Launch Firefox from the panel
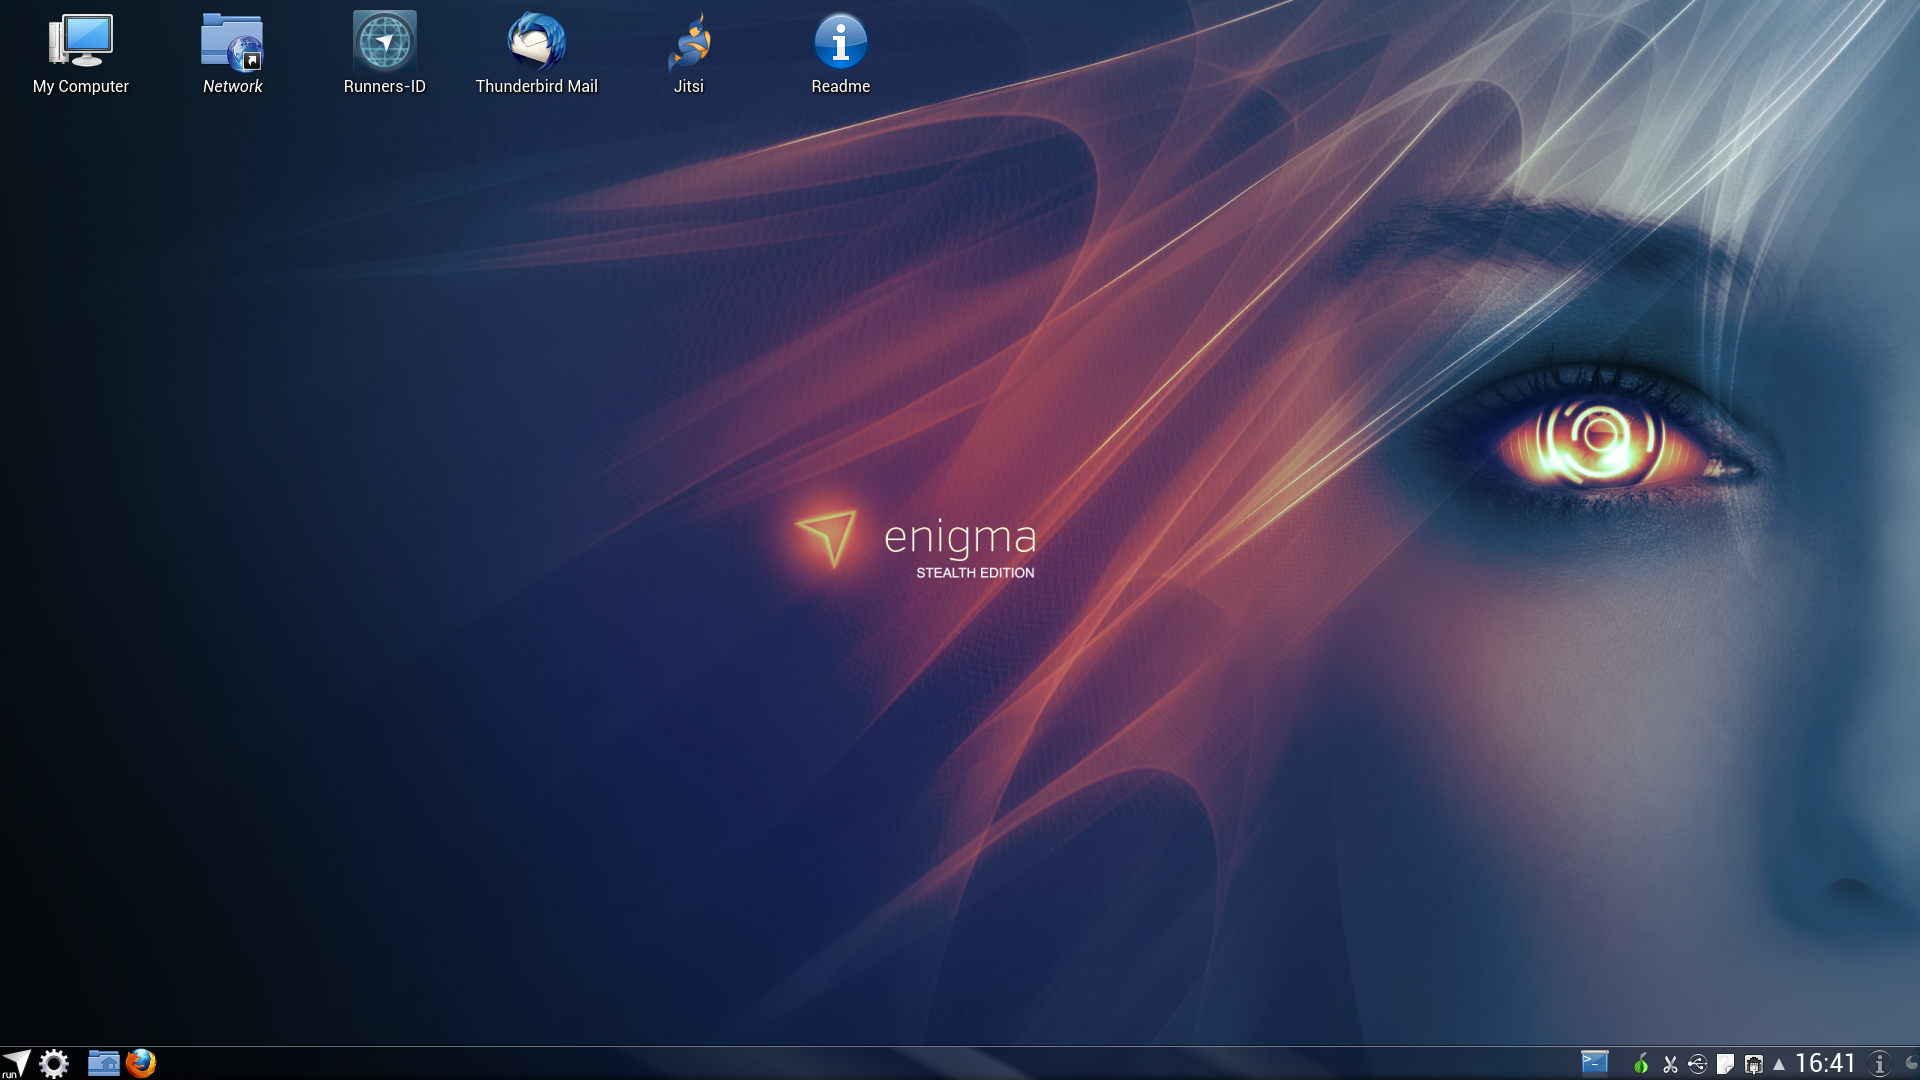This screenshot has width=1920, height=1080. point(141,1063)
